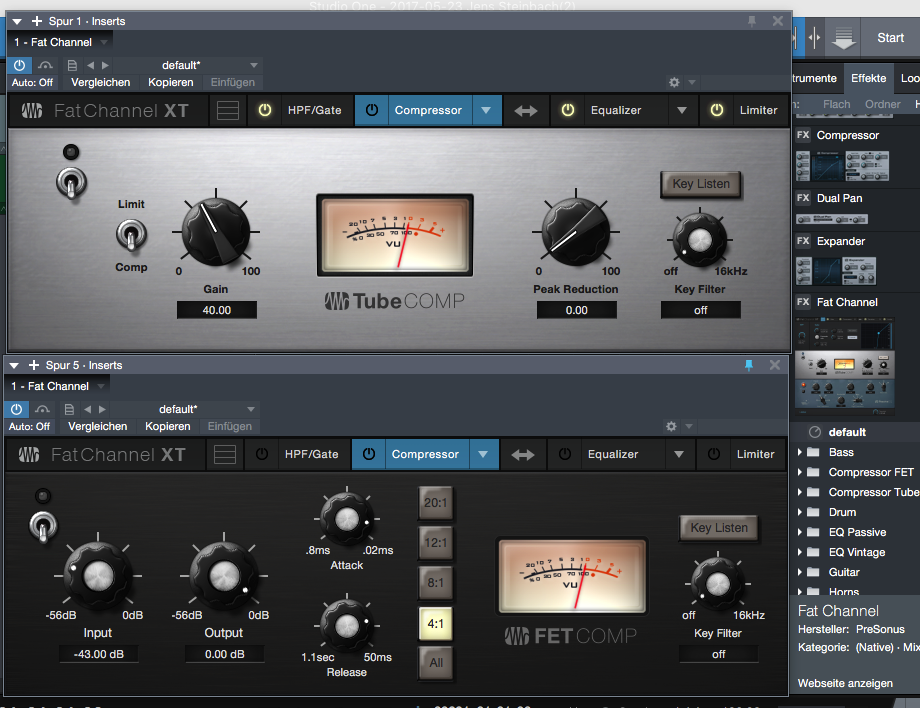Expand the EQ Vintage preset folder
The image size is (920, 708).
coord(800,552)
